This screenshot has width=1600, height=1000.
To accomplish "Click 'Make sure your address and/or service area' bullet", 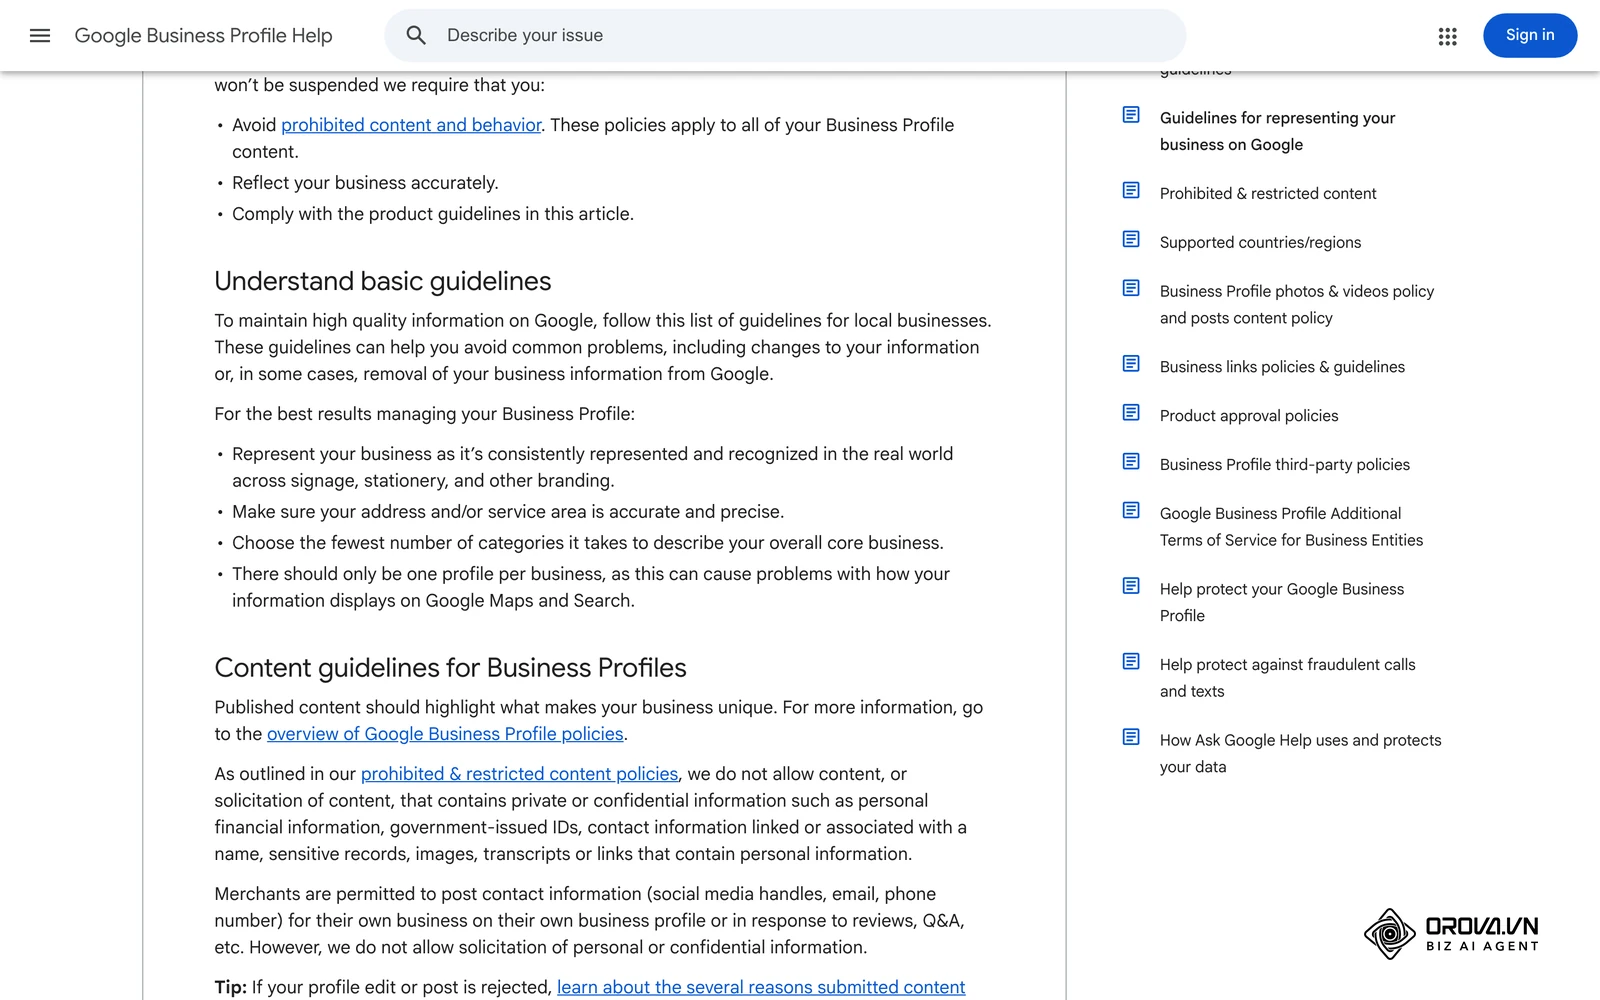I will click(x=508, y=512).
